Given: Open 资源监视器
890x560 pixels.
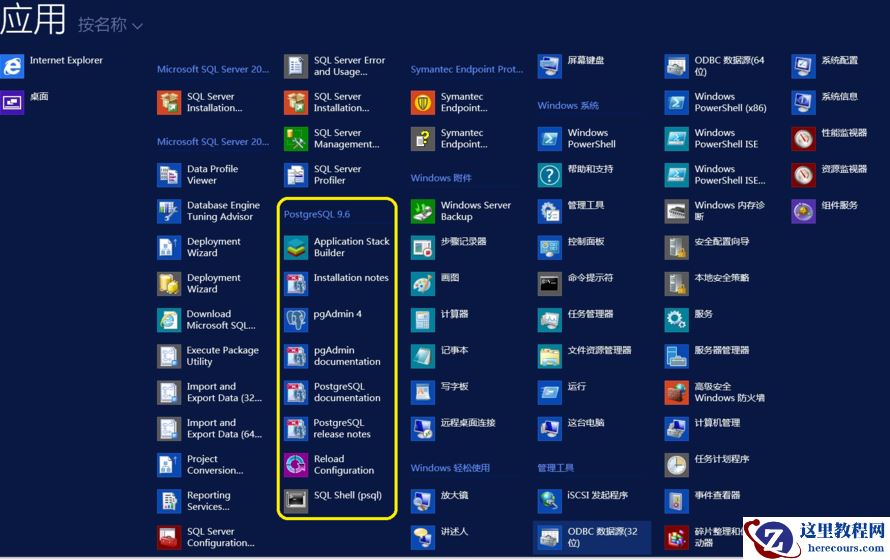Looking at the screenshot, I should (830, 175).
